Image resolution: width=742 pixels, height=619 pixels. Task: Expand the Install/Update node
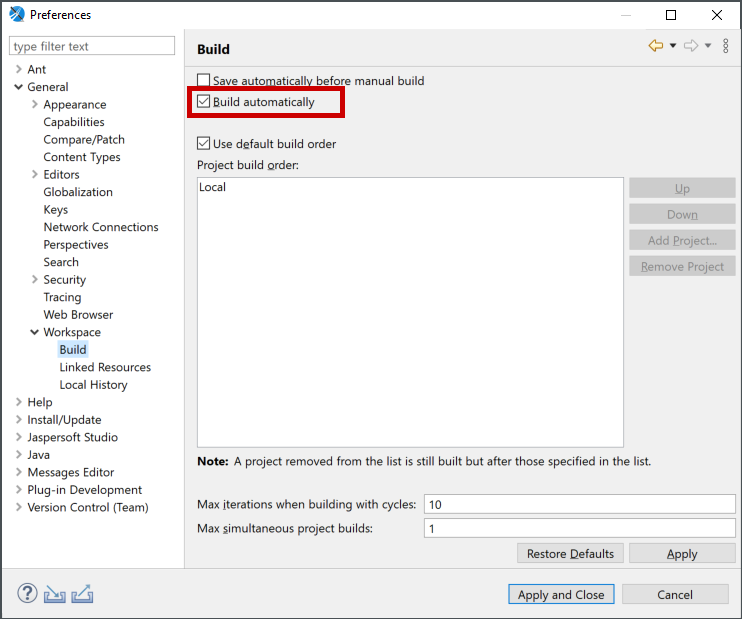(x=18, y=419)
